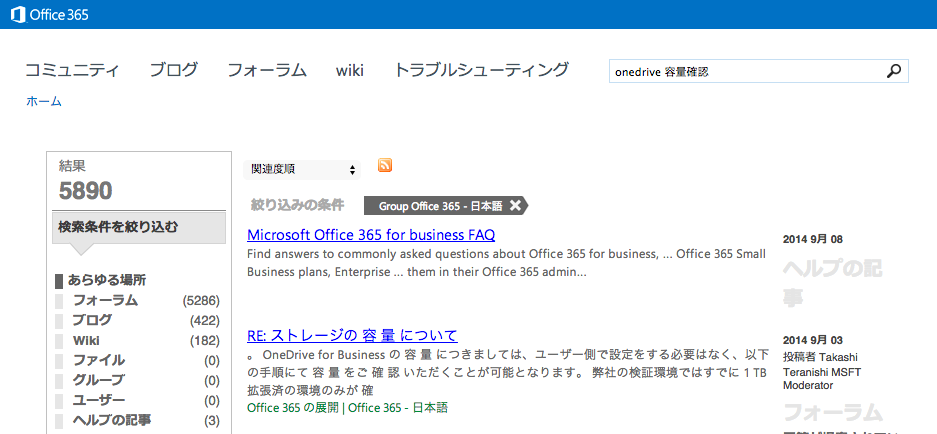Filter results by ヘルプの記事 (3)
The image size is (937, 434).
(x=137, y=421)
